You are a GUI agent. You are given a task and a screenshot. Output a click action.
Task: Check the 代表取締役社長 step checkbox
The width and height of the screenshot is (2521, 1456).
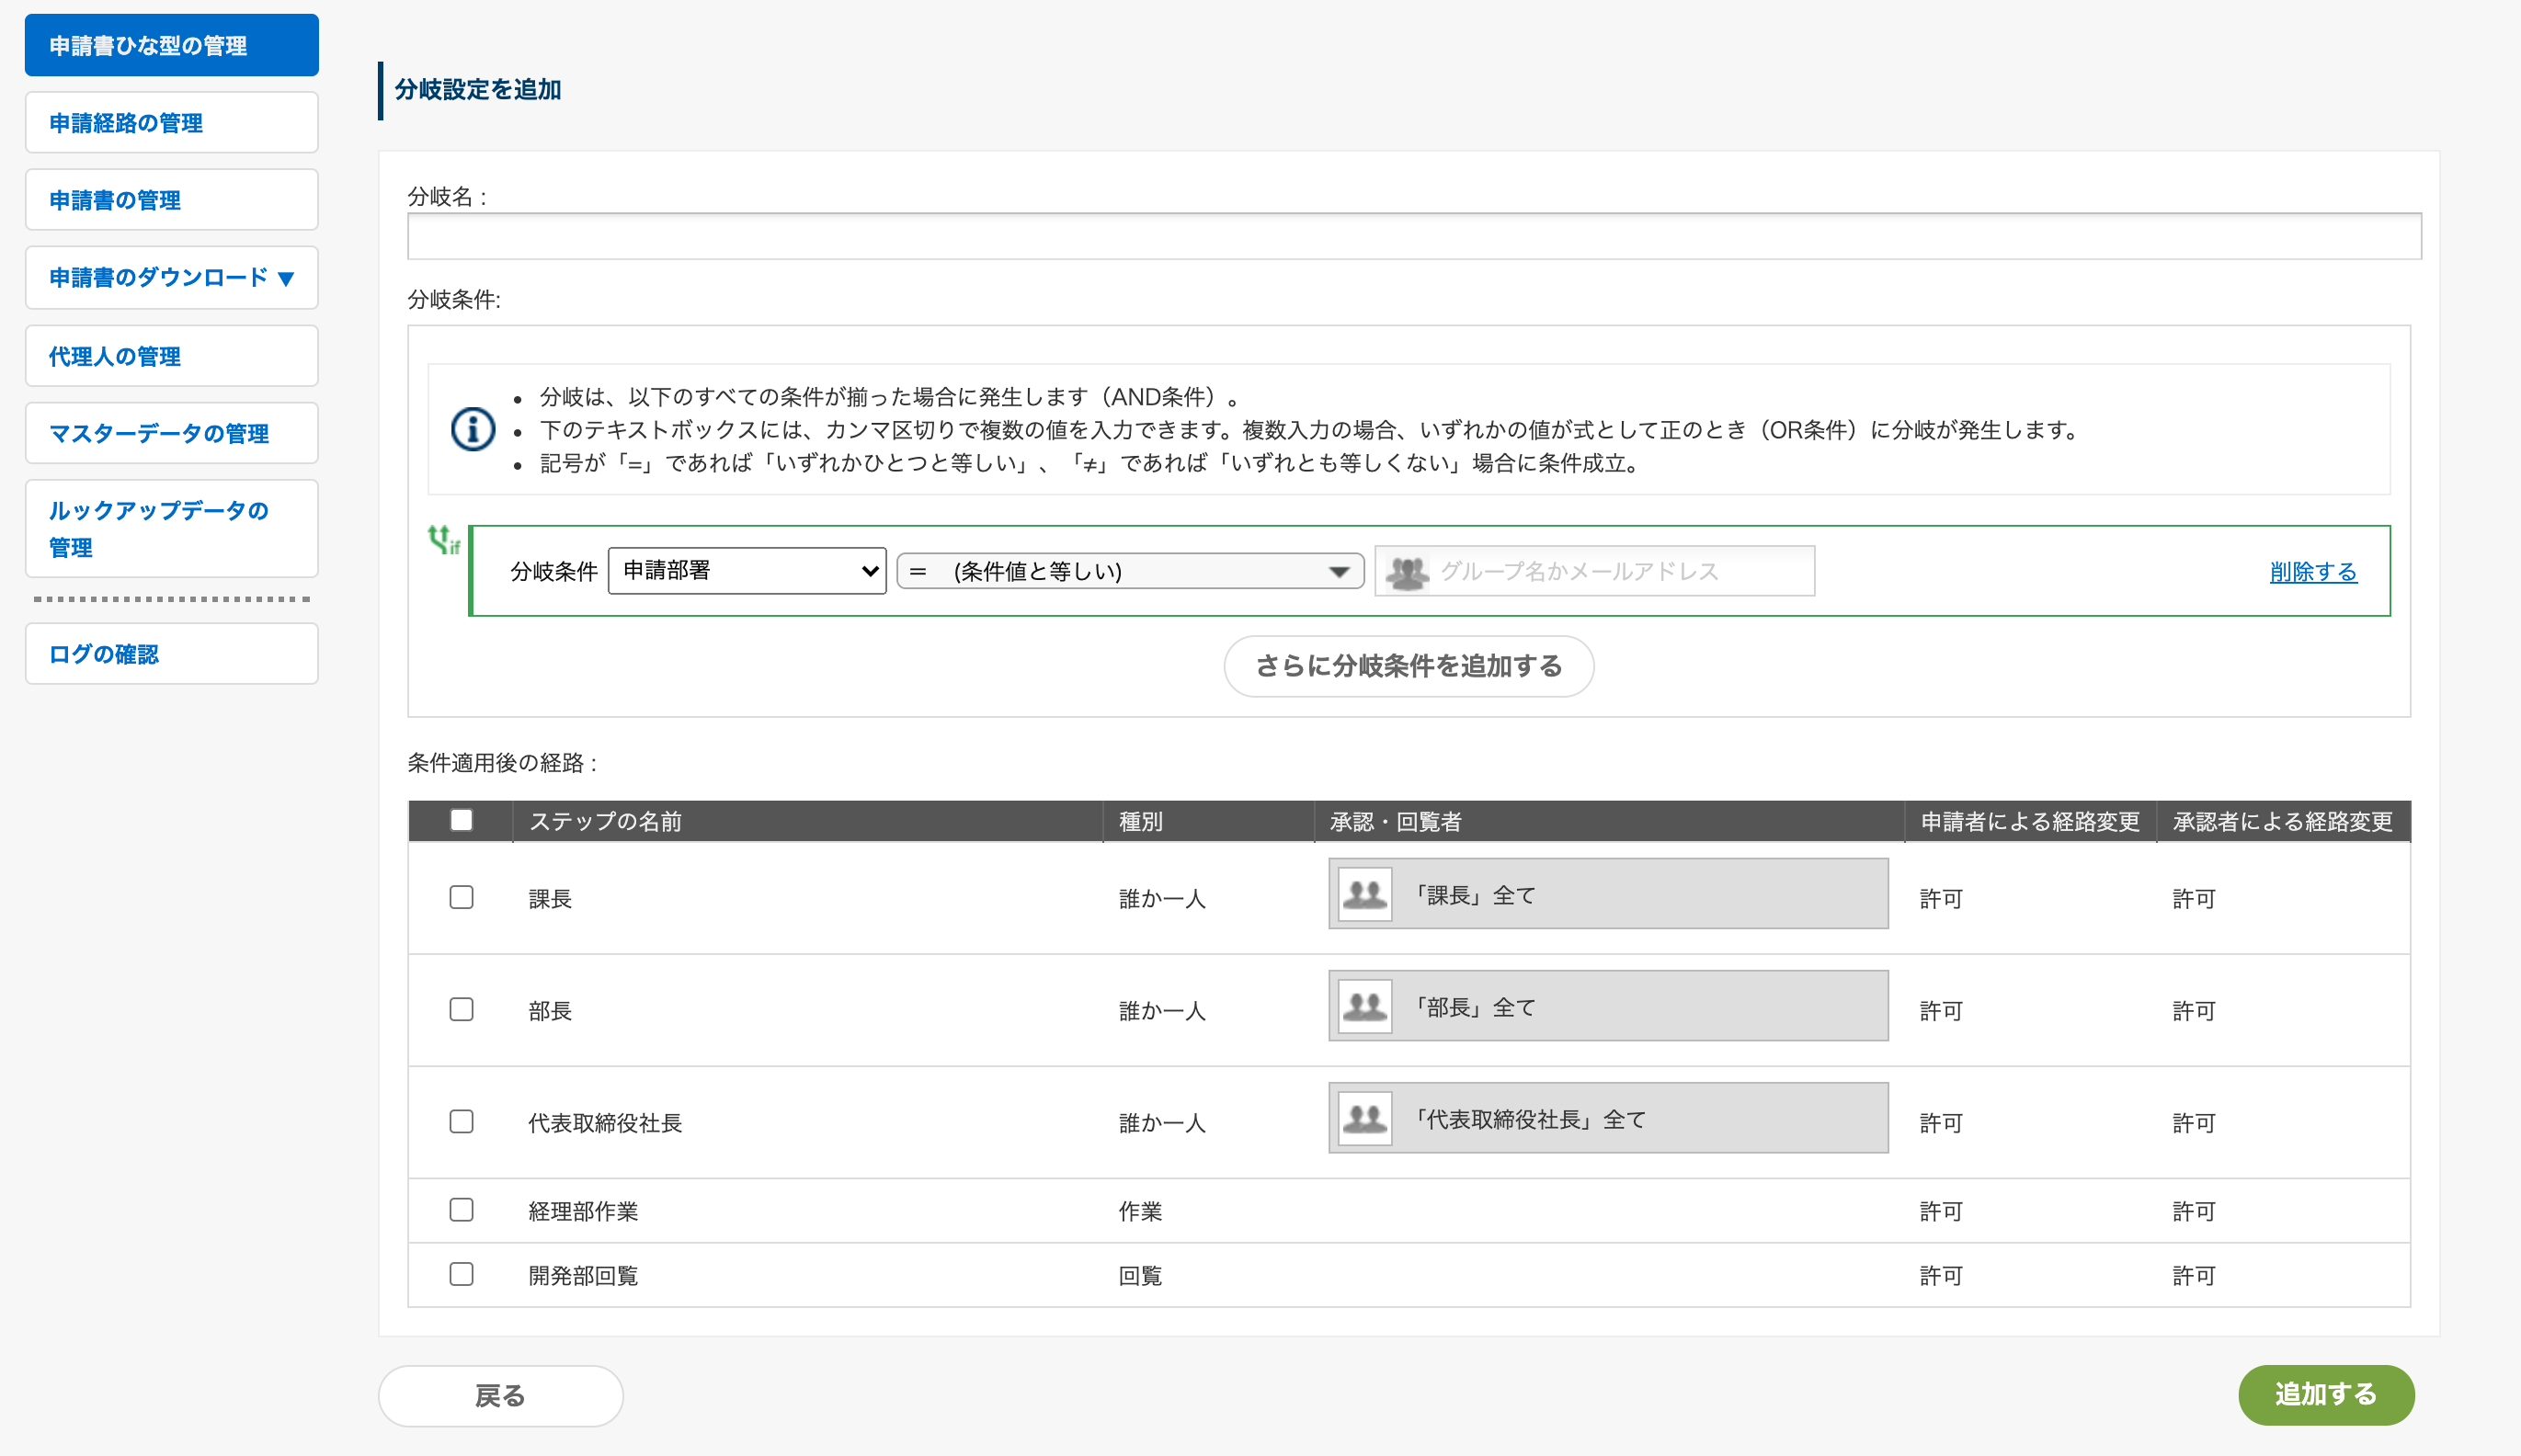coord(461,1121)
